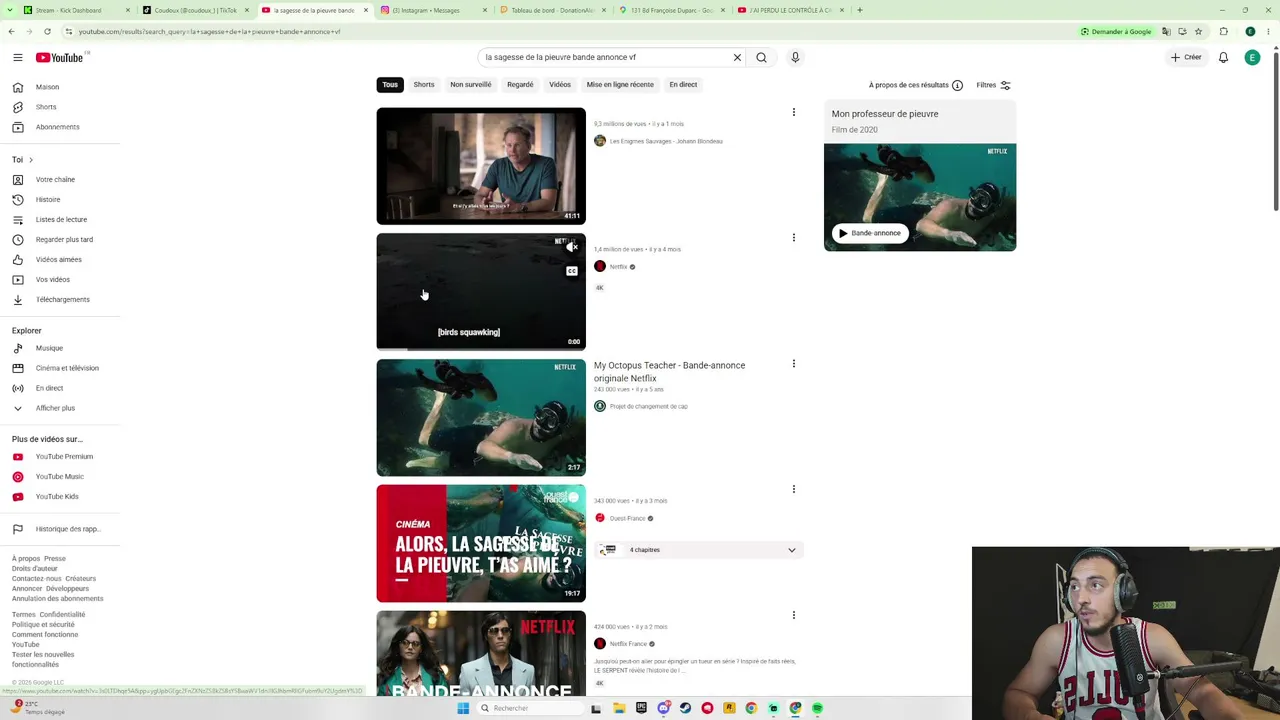Viewport: 1280px width, 720px height.
Task: Open the three-dot menu for My Octopus Teacher video
Action: [794, 364]
